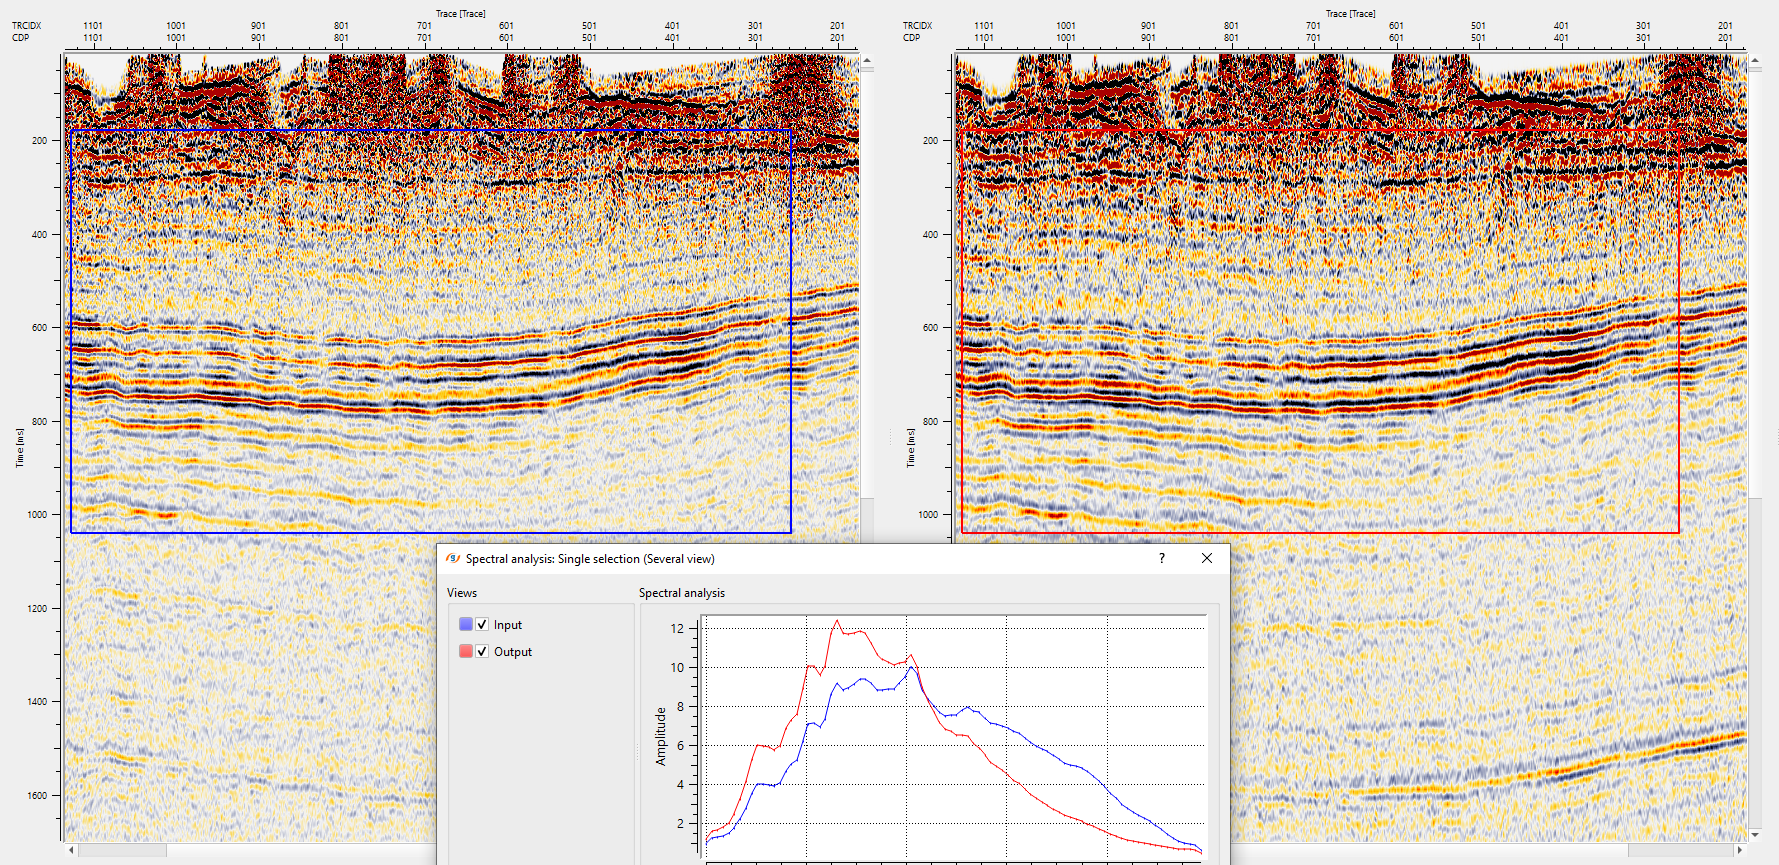This screenshot has width=1779, height=865.
Task: Click the TRCIDX header label on left panel
Action: click(27, 26)
